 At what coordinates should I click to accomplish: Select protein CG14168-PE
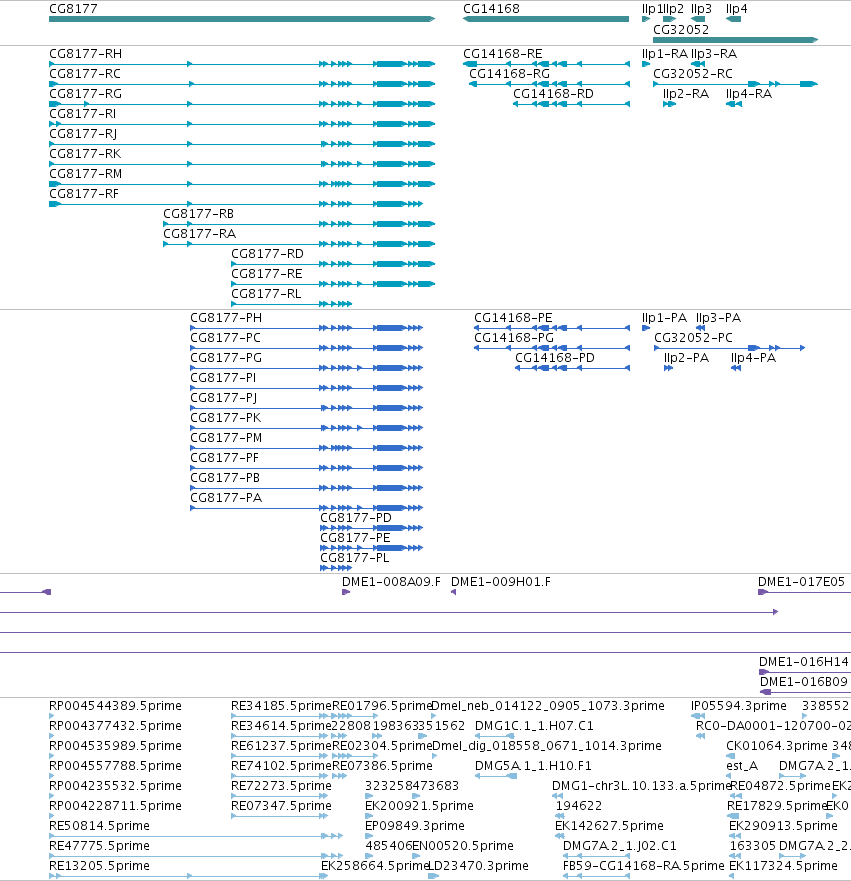552,328
